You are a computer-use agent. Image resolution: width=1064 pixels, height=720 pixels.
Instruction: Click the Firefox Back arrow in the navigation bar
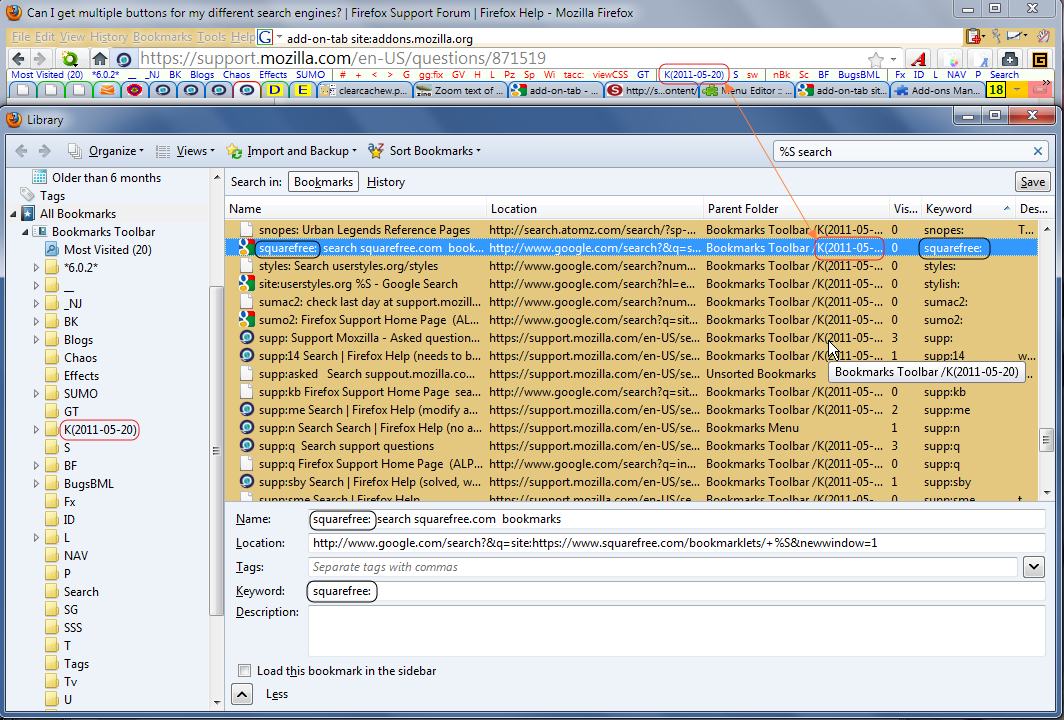[18, 59]
